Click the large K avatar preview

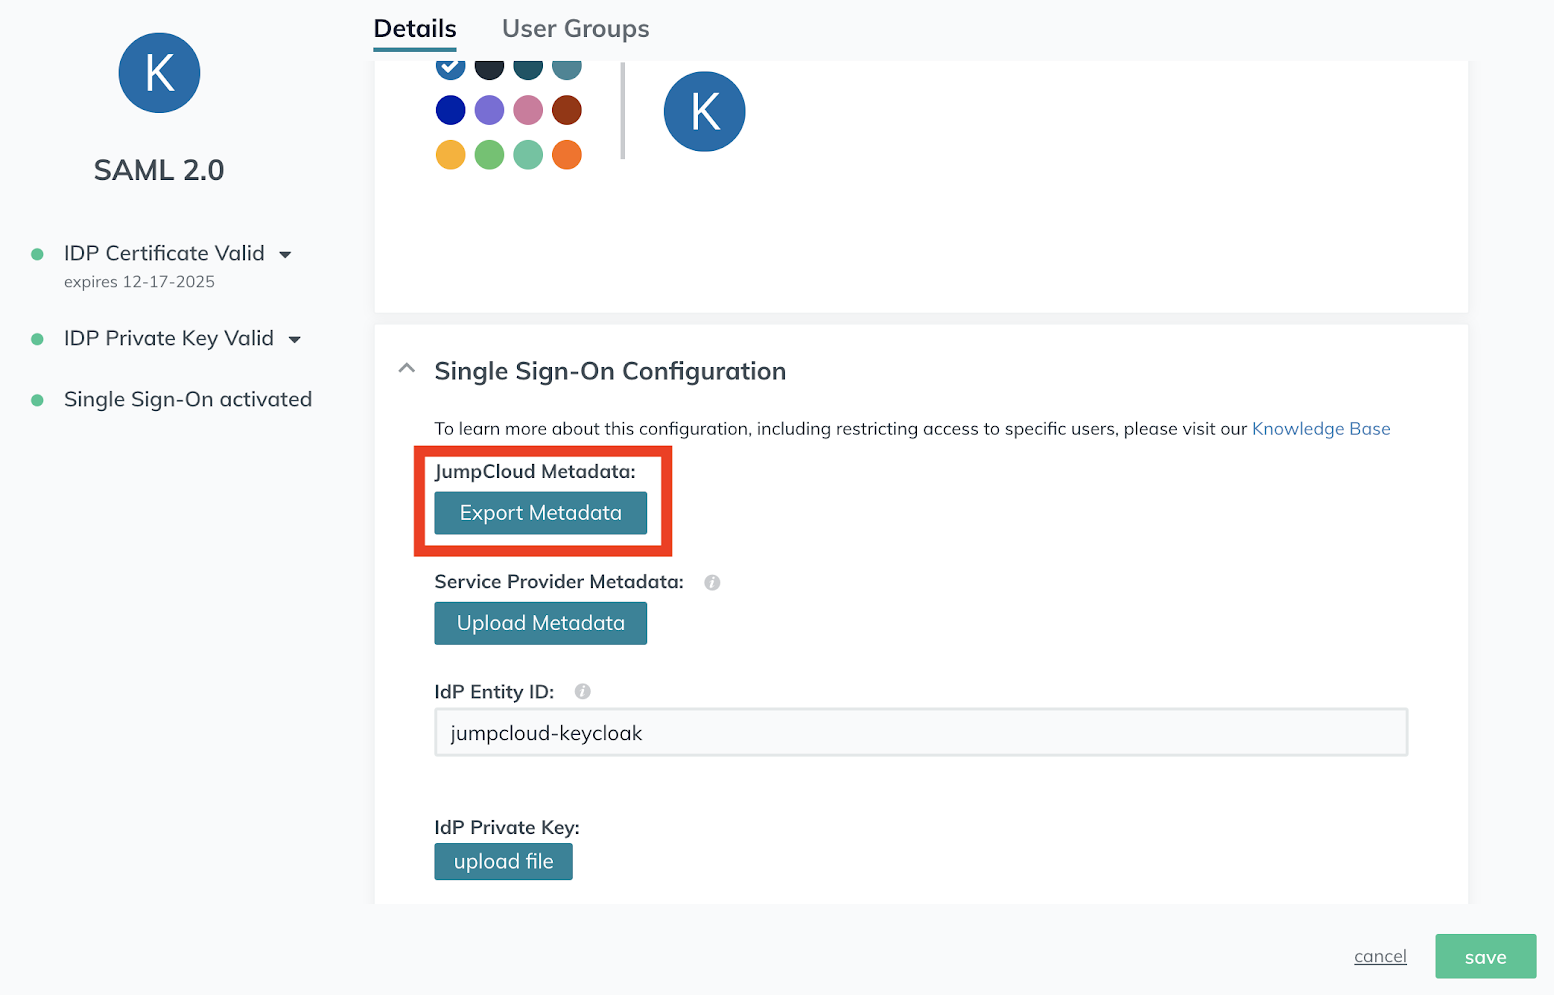tap(704, 111)
